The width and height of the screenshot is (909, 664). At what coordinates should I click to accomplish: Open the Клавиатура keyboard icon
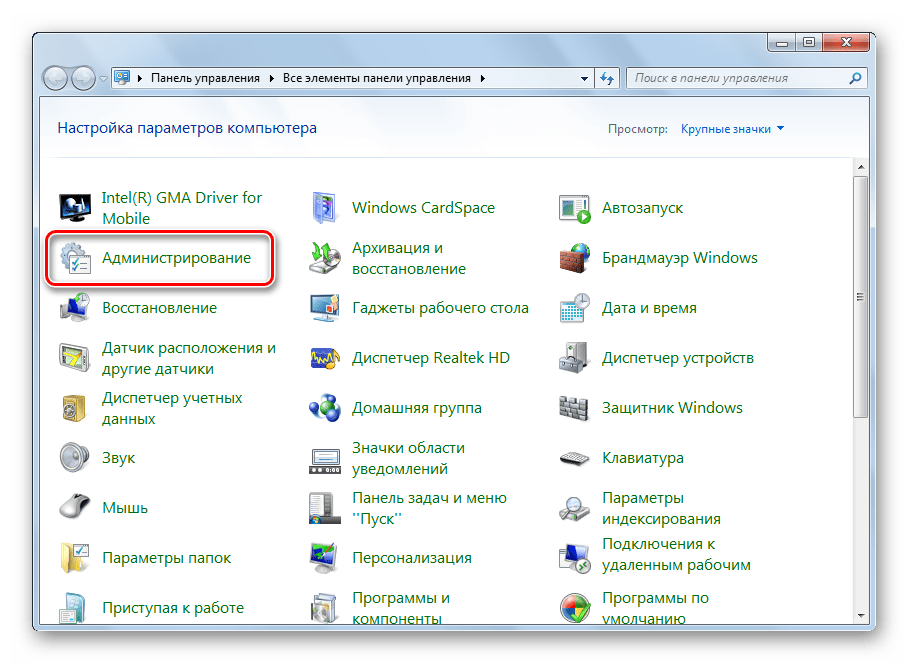coord(575,458)
